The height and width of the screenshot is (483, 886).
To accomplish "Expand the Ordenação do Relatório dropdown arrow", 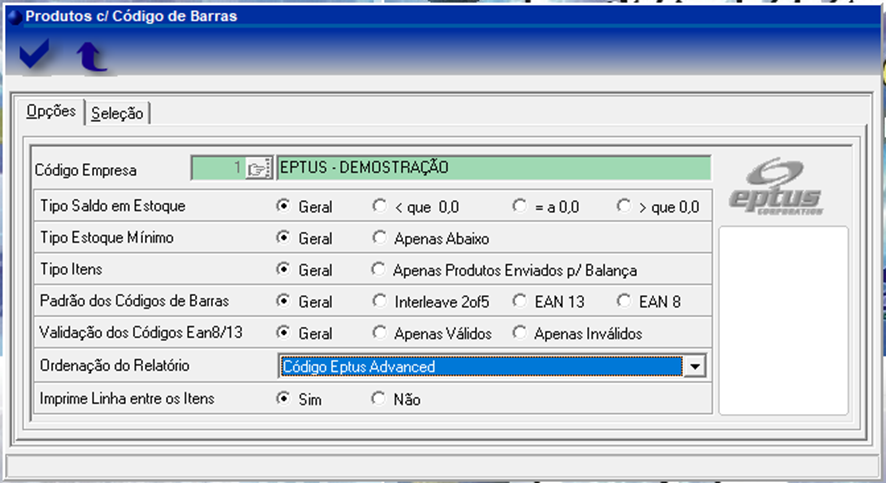I will point(696,367).
